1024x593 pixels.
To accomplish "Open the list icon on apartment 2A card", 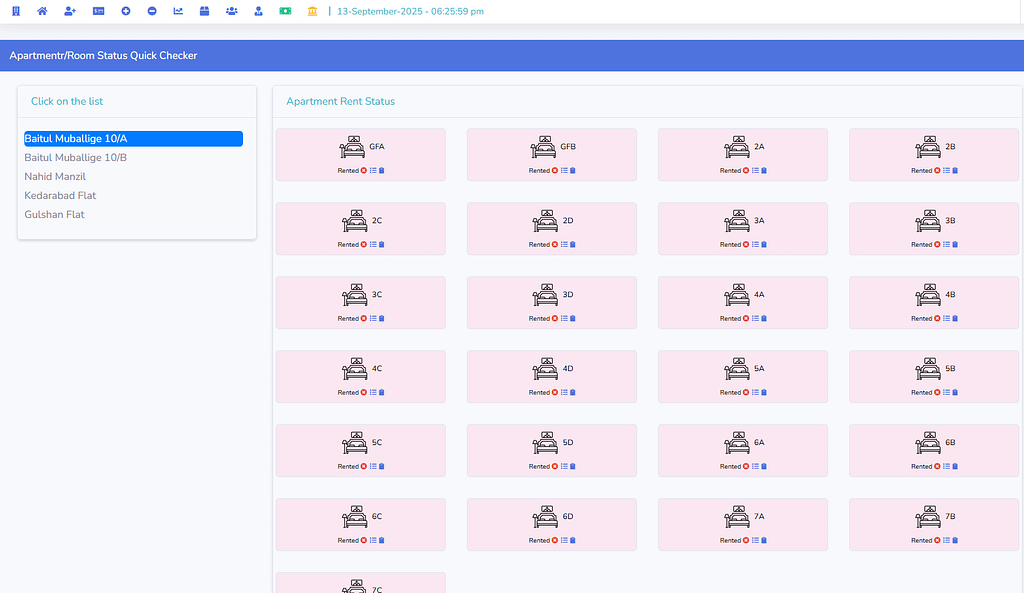I will [755, 170].
